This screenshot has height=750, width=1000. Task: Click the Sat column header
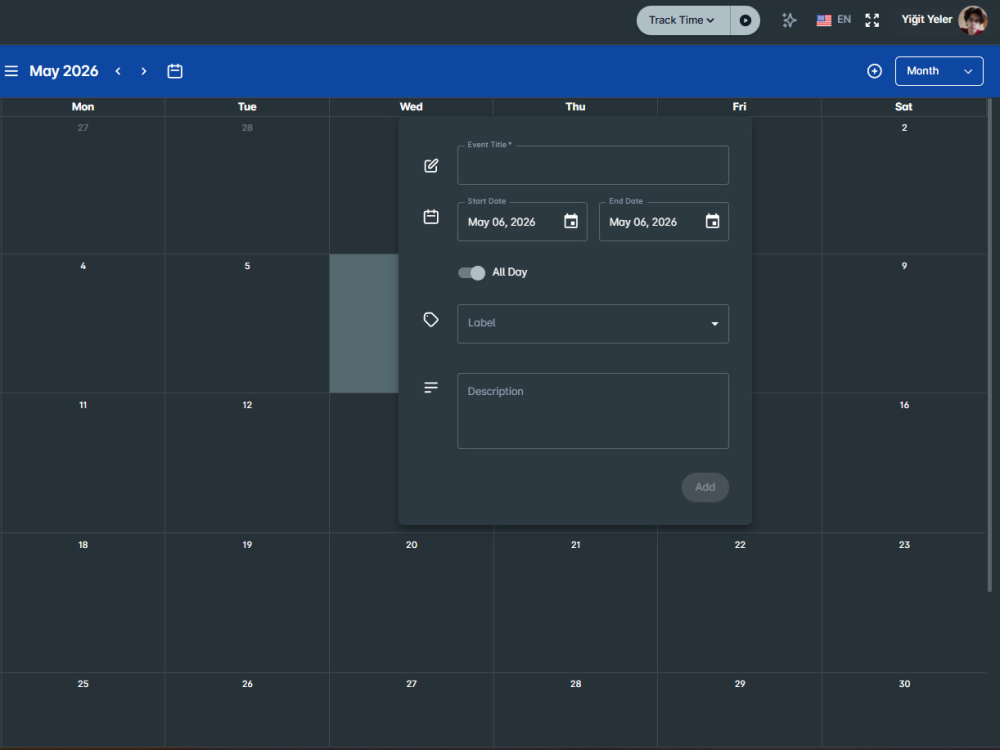[904, 107]
